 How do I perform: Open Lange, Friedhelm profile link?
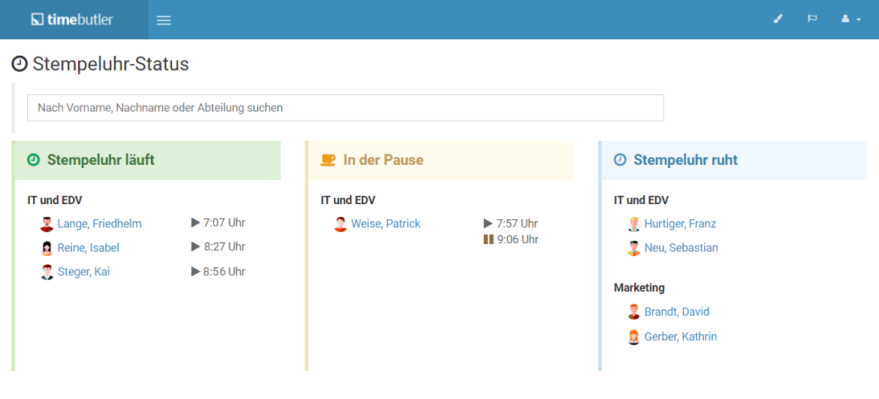click(x=99, y=224)
